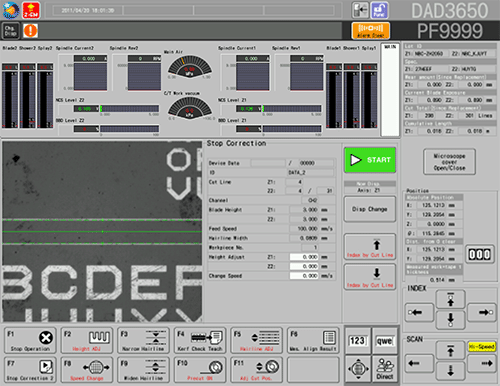Screen dimensions: 500x386
Task: Click the Spindle Rev1 graph
Action: (x=307, y=77)
